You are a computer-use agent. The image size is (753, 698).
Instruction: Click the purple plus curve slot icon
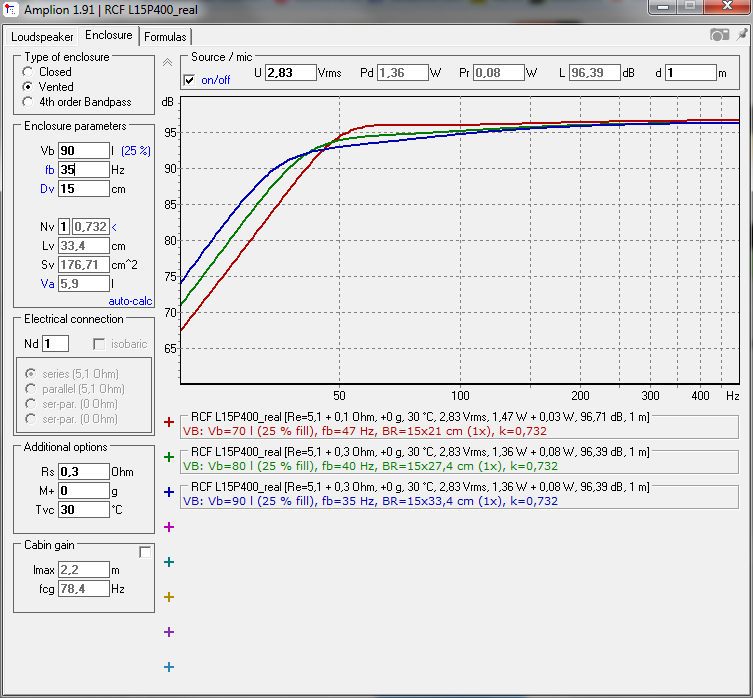[x=169, y=632]
